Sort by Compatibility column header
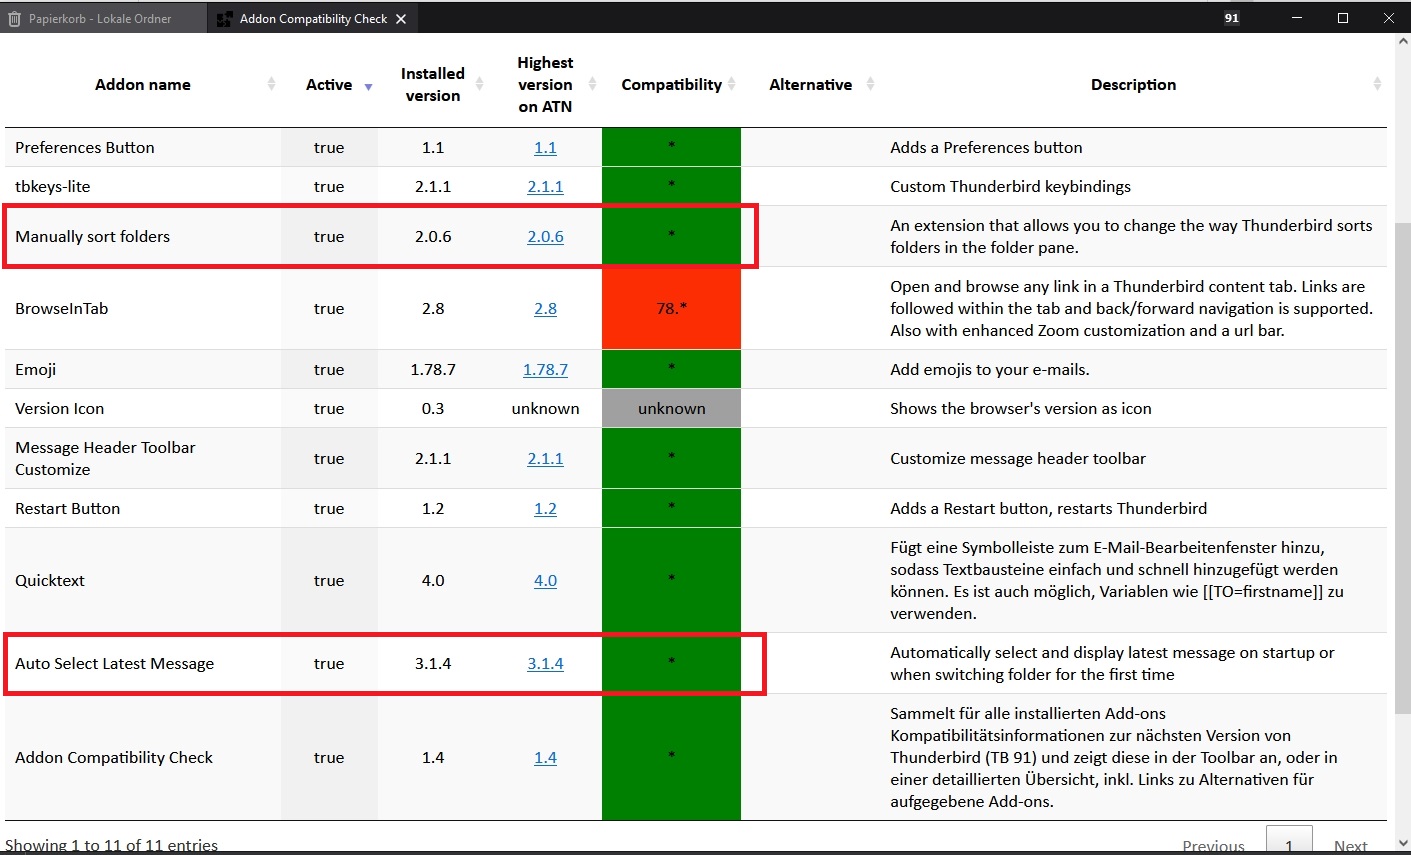Viewport: 1411px width, 855px height. pos(671,85)
